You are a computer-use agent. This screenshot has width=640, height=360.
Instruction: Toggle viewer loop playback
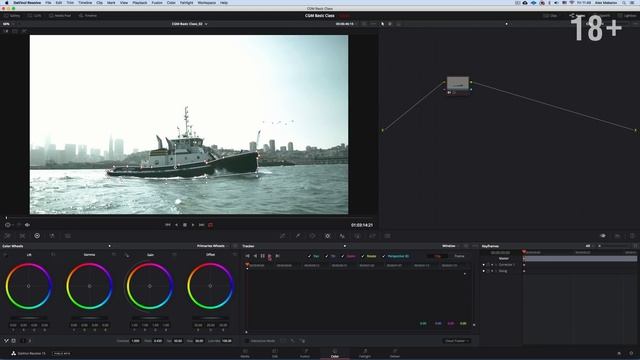point(211,225)
